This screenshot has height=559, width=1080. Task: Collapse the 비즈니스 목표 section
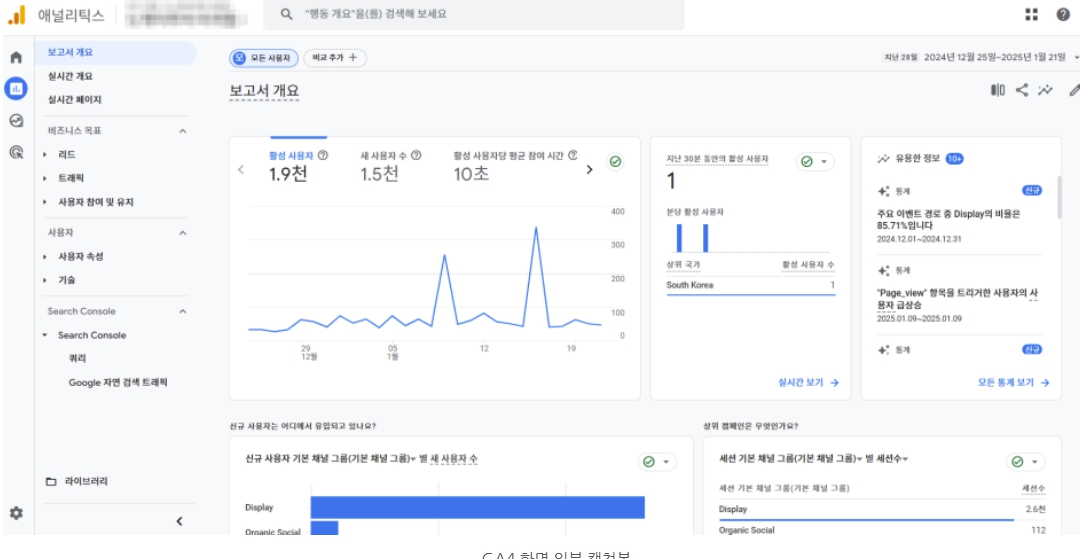(183, 131)
